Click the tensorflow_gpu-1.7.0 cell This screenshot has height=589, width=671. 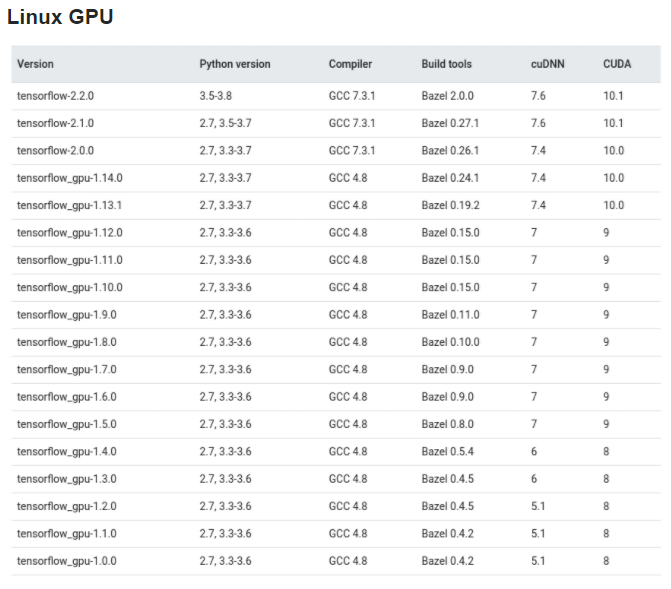[x=67, y=370]
